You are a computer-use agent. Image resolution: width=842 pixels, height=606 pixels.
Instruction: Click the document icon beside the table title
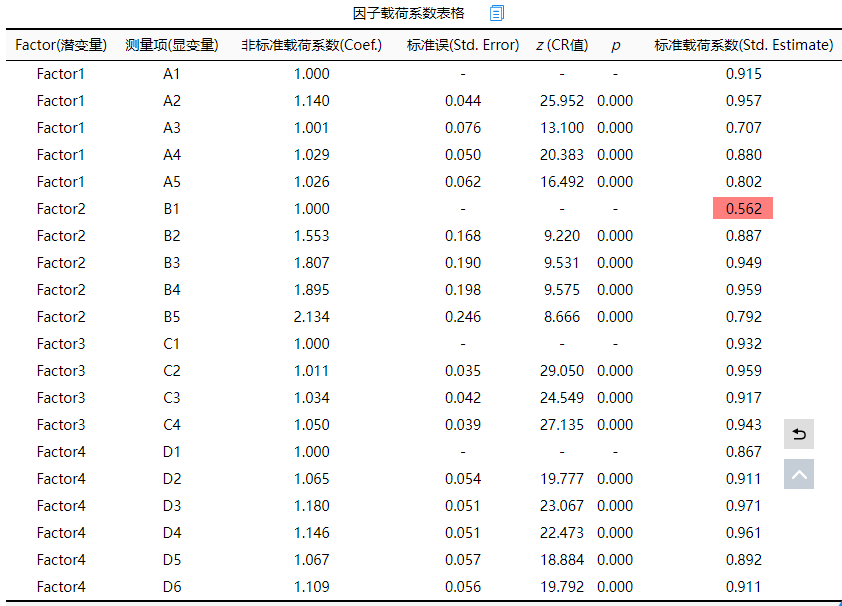tap(497, 13)
